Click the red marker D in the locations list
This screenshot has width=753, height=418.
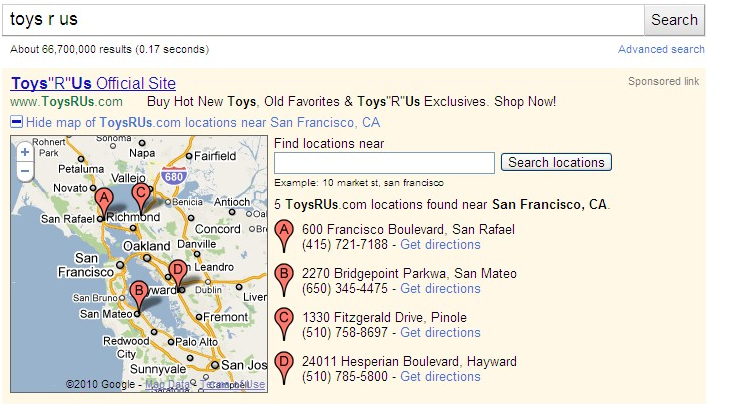[x=284, y=368]
